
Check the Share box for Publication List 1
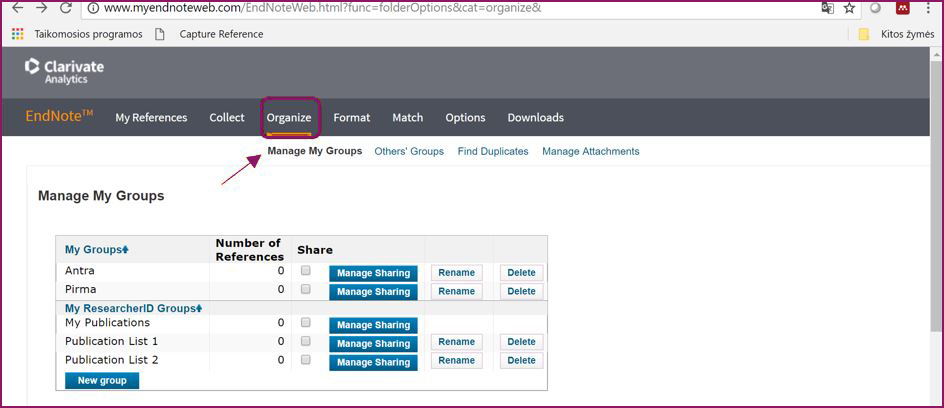pos(306,342)
